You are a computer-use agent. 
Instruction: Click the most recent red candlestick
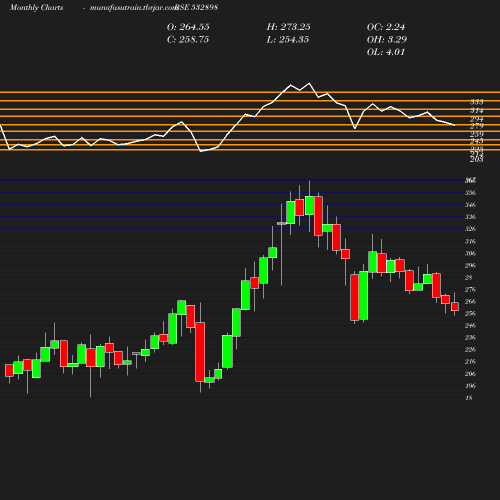[455, 307]
